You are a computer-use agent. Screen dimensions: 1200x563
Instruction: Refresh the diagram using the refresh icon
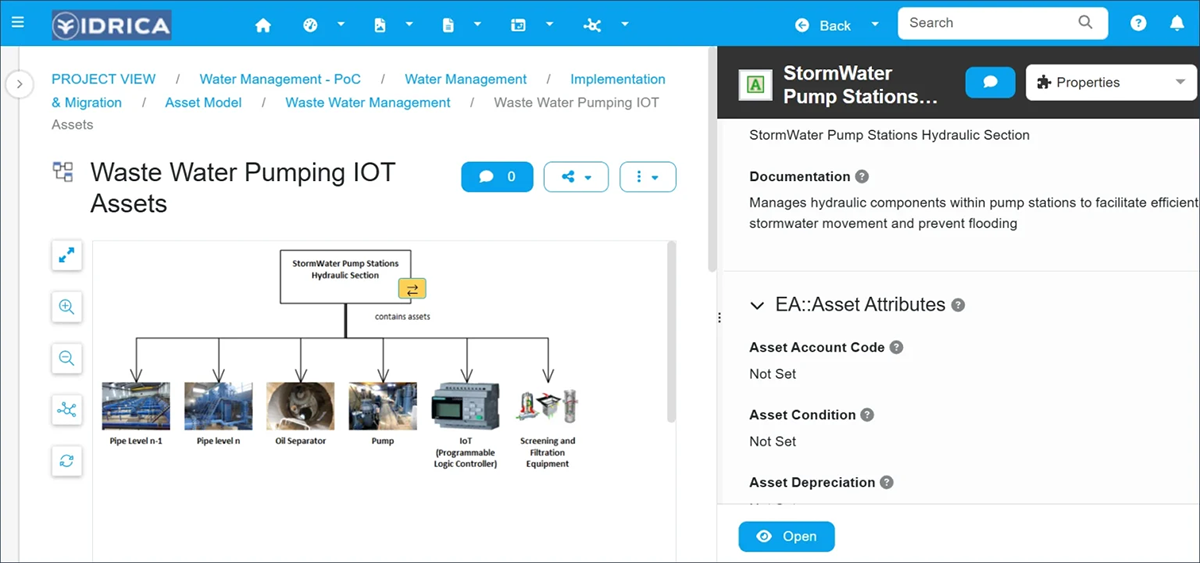coord(67,461)
